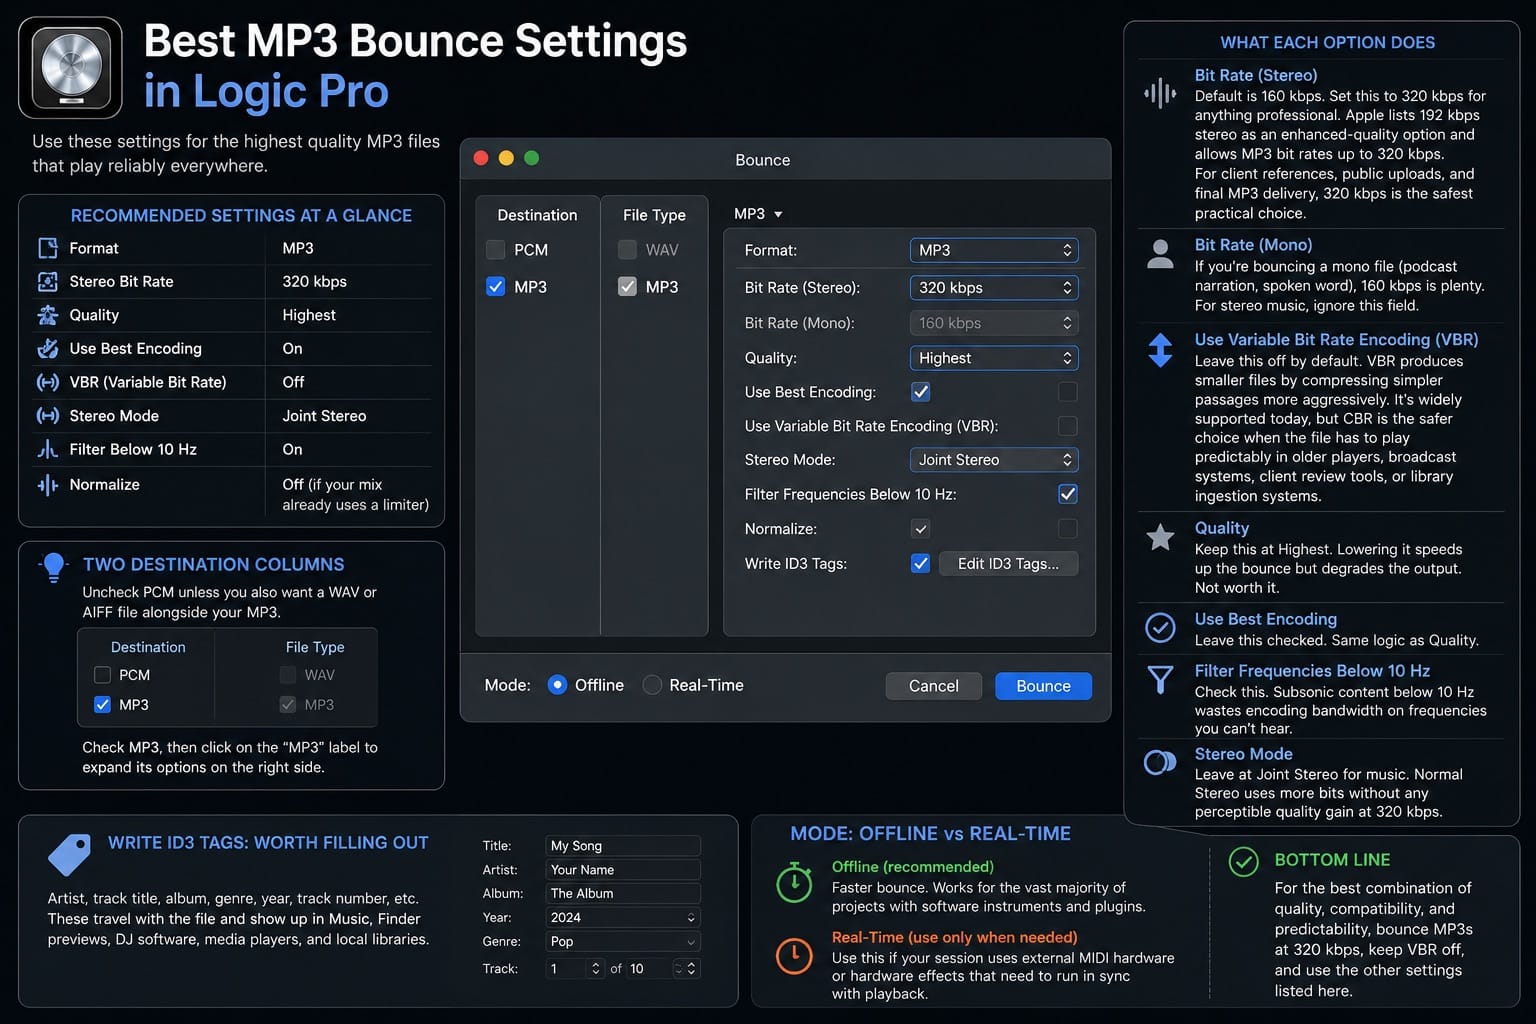Click the VBR (Variable Bit Rate) row icon

[47, 382]
